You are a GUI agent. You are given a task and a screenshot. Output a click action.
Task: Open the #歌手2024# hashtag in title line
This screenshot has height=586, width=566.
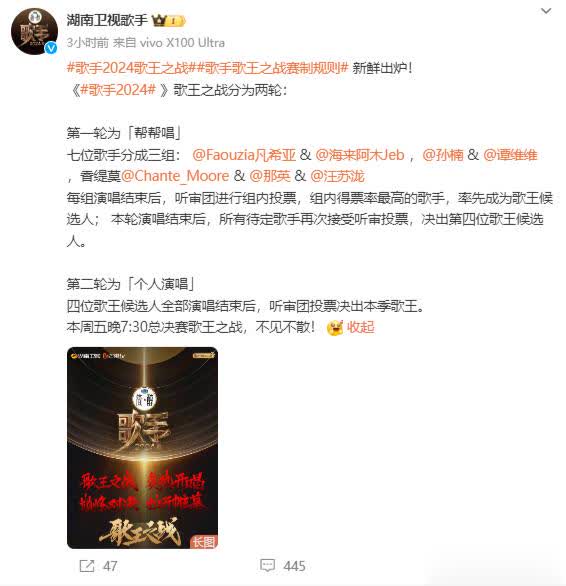coord(118,90)
